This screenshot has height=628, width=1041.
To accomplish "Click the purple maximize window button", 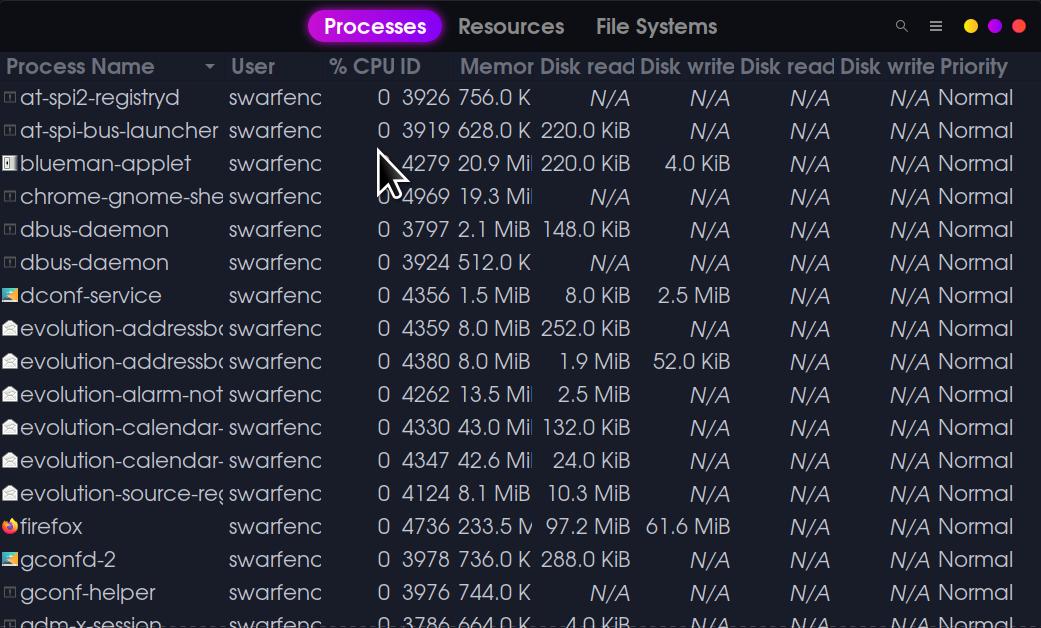I will [995, 27].
